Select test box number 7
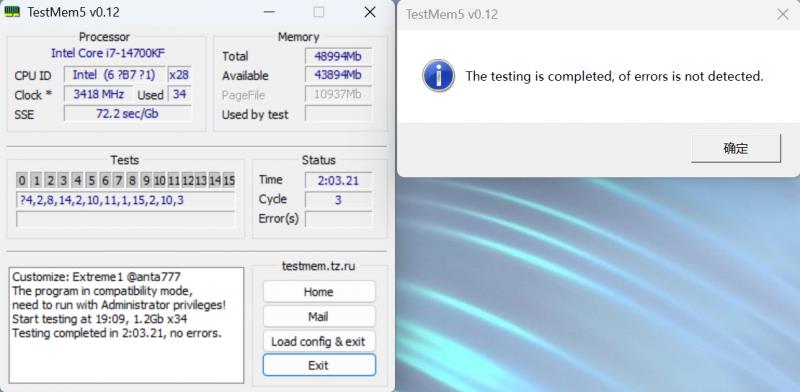 tap(119, 180)
